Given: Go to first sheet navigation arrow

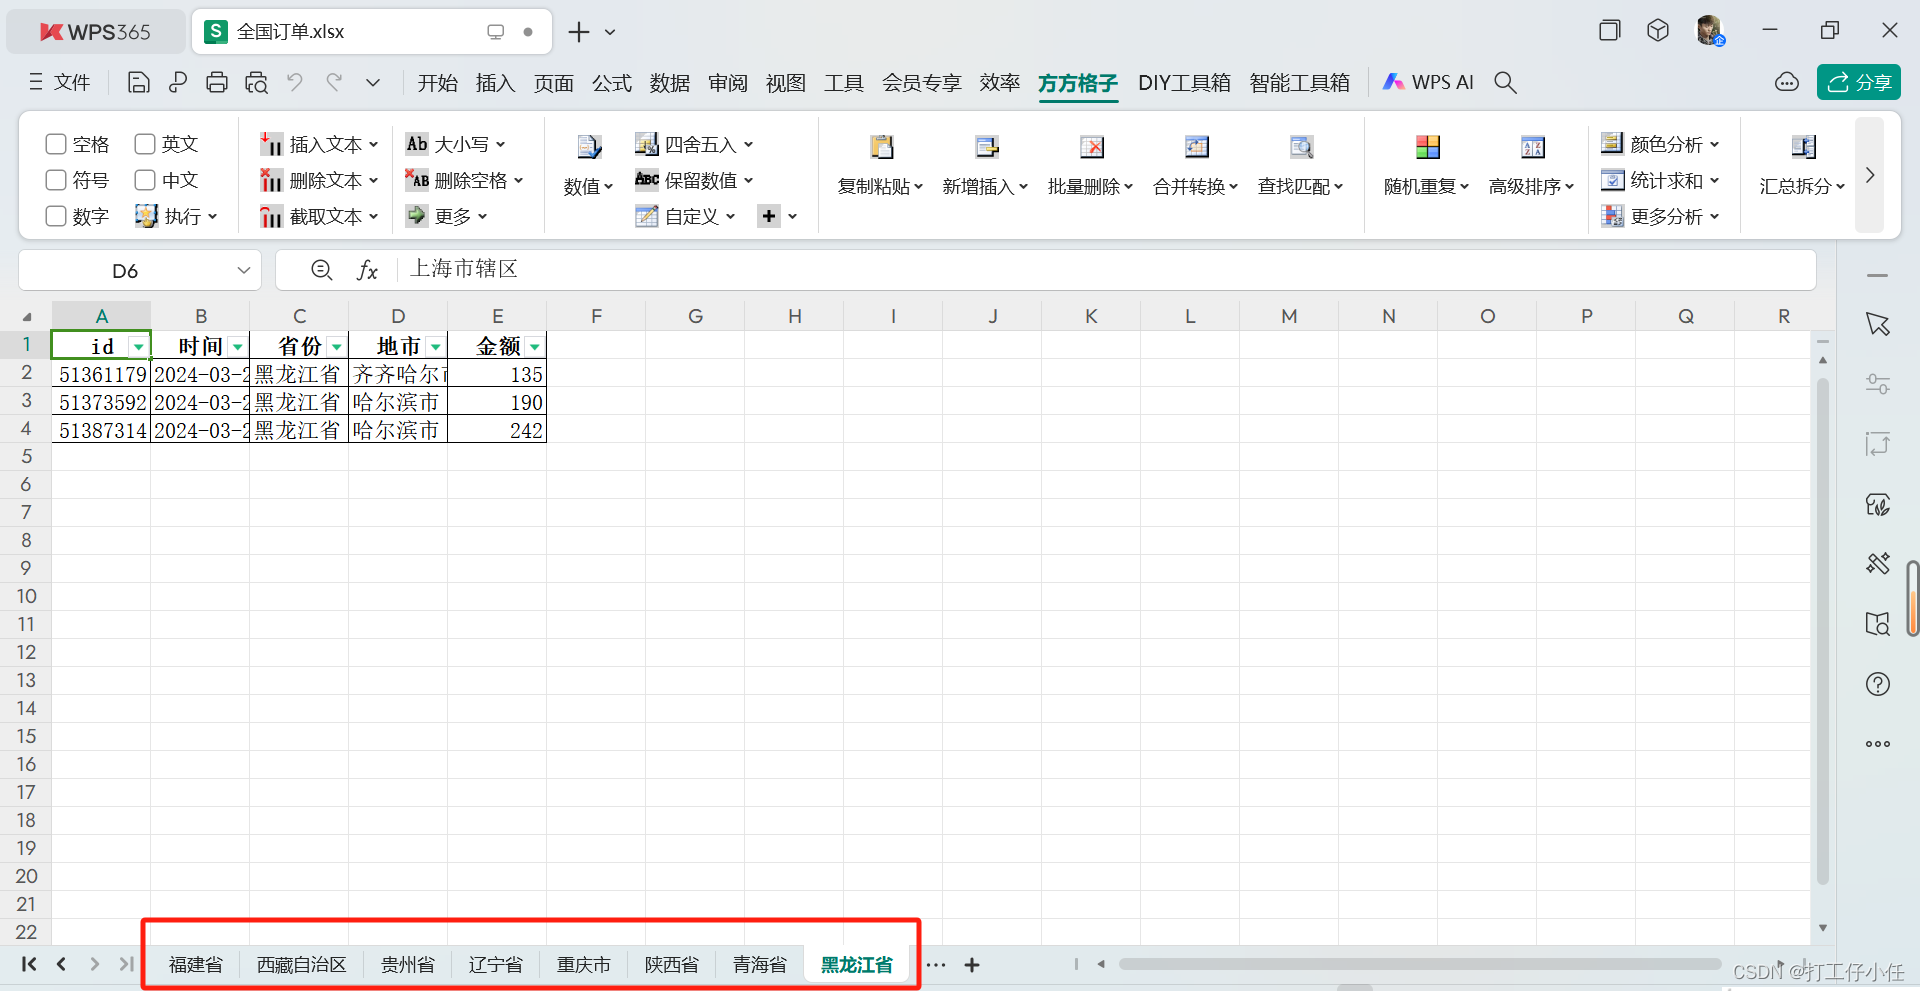Looking at the screenshot, I should pyautogui.click(x=29, y=964).
